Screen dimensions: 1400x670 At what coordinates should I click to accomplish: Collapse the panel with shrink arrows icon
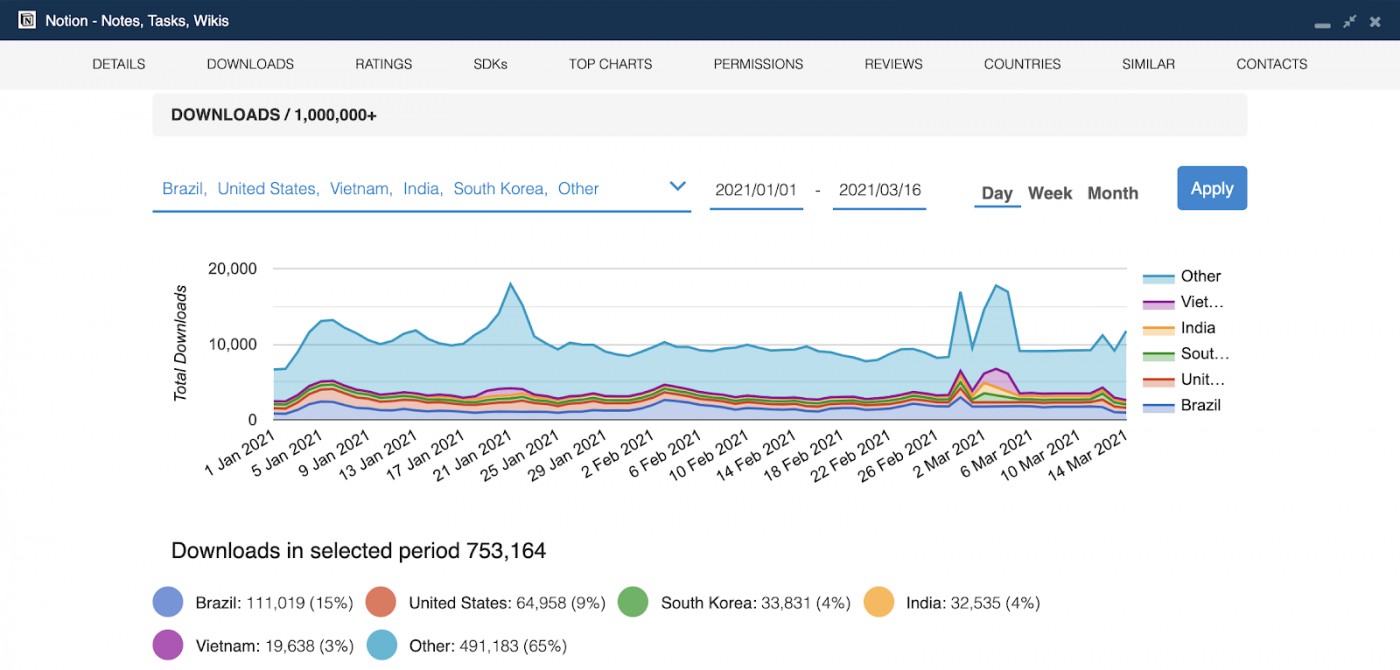1350,20
